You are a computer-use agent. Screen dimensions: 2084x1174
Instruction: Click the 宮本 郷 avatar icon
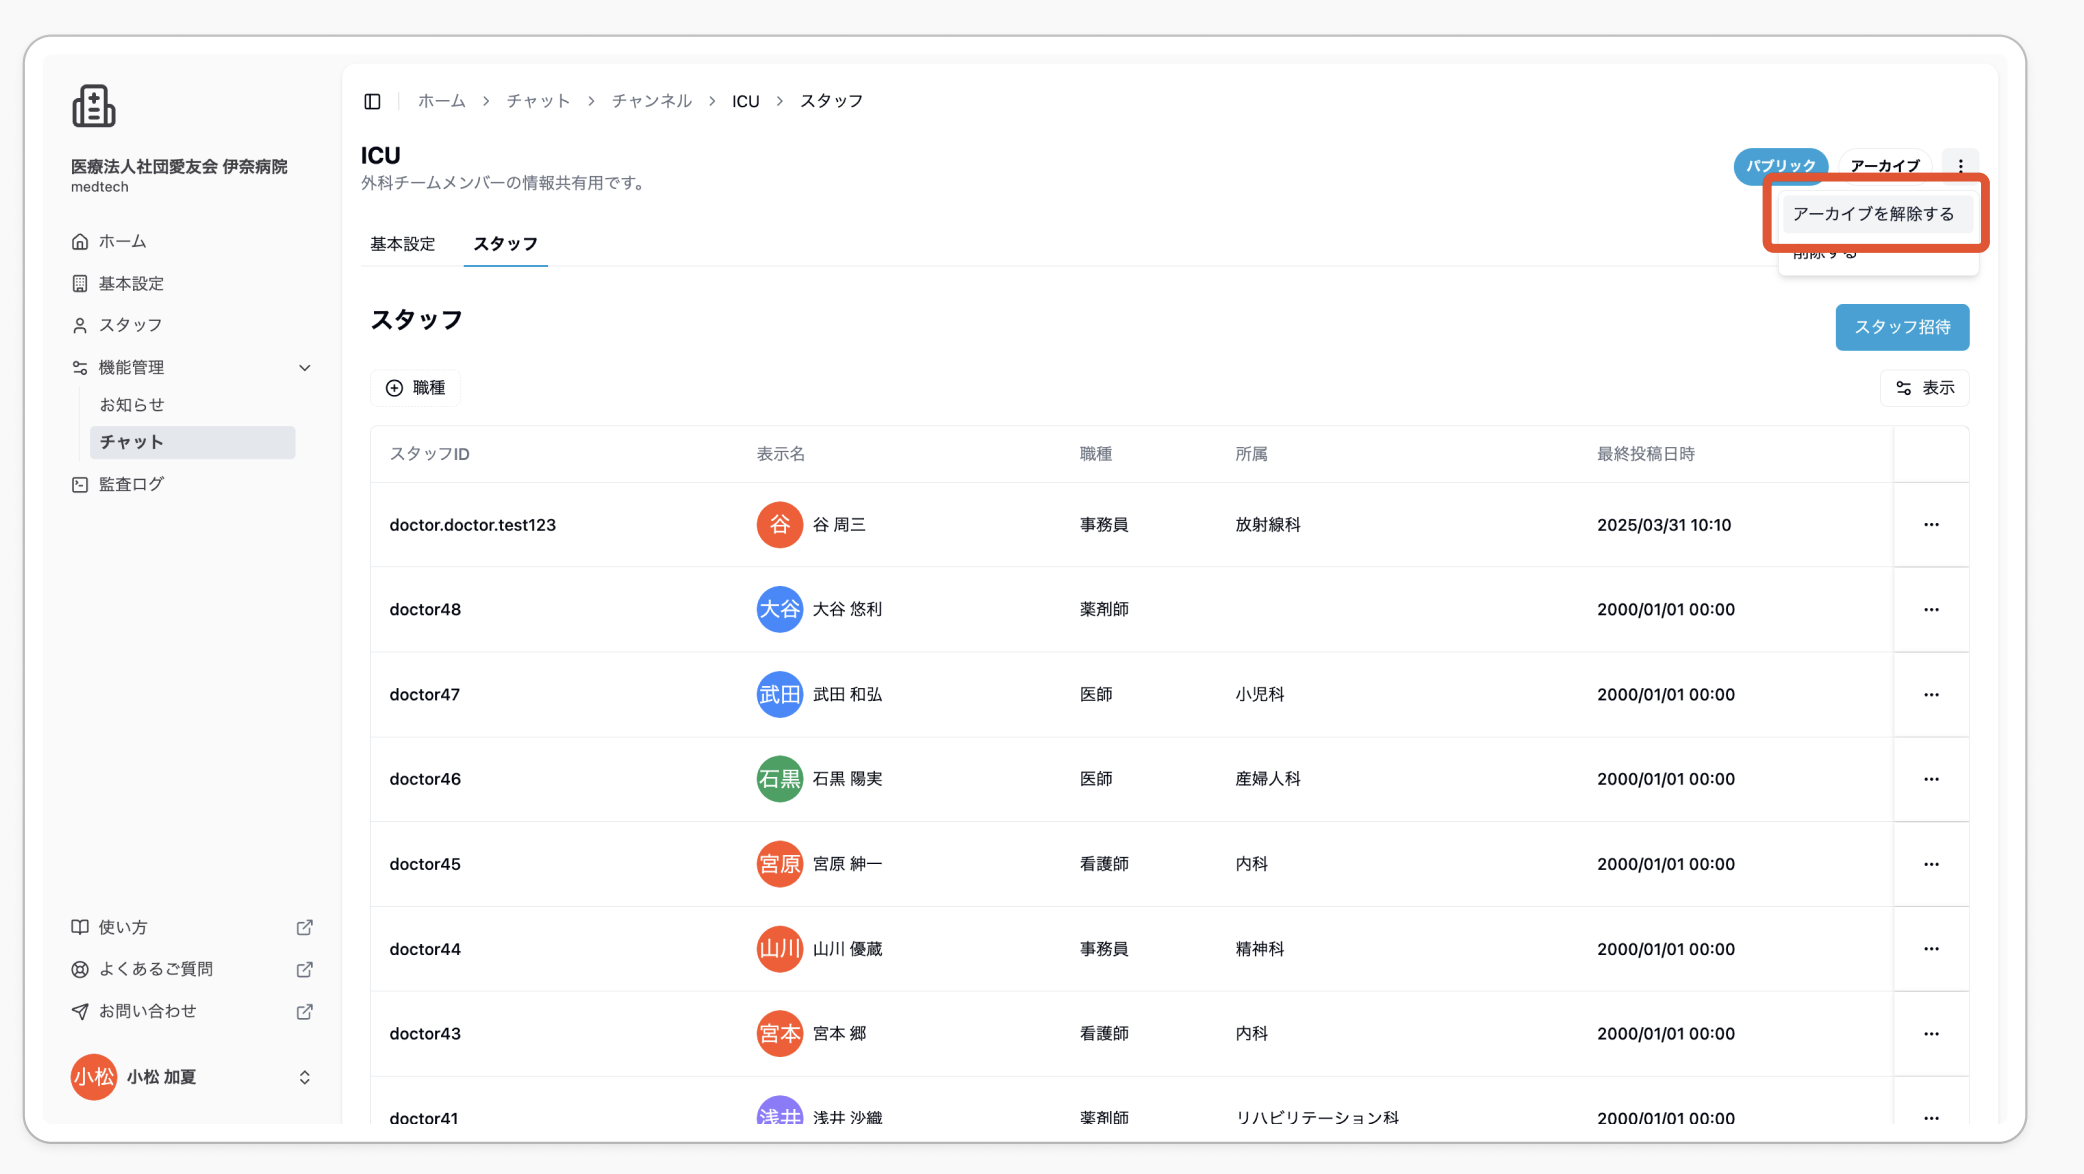click(x=779, y=1034)
